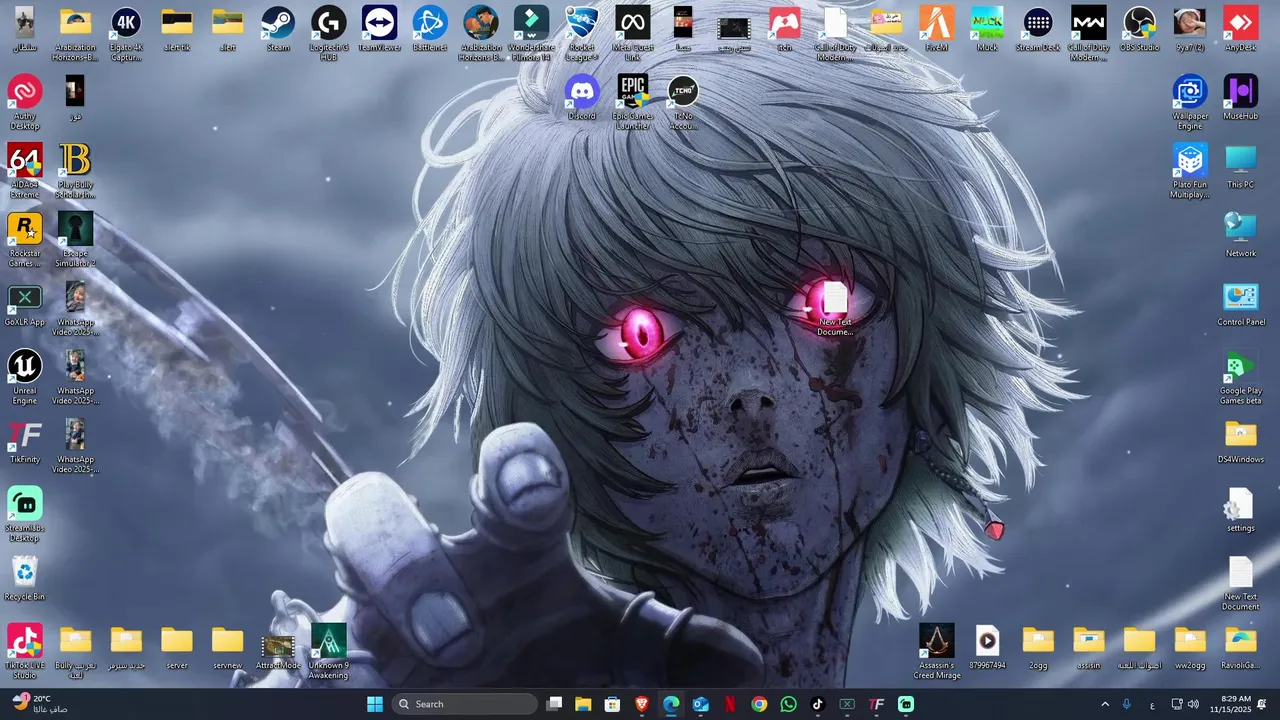This screenshot has width=1280, height=720.
Task: Open the DS4Windows folder
Action: click(1240, 442)
